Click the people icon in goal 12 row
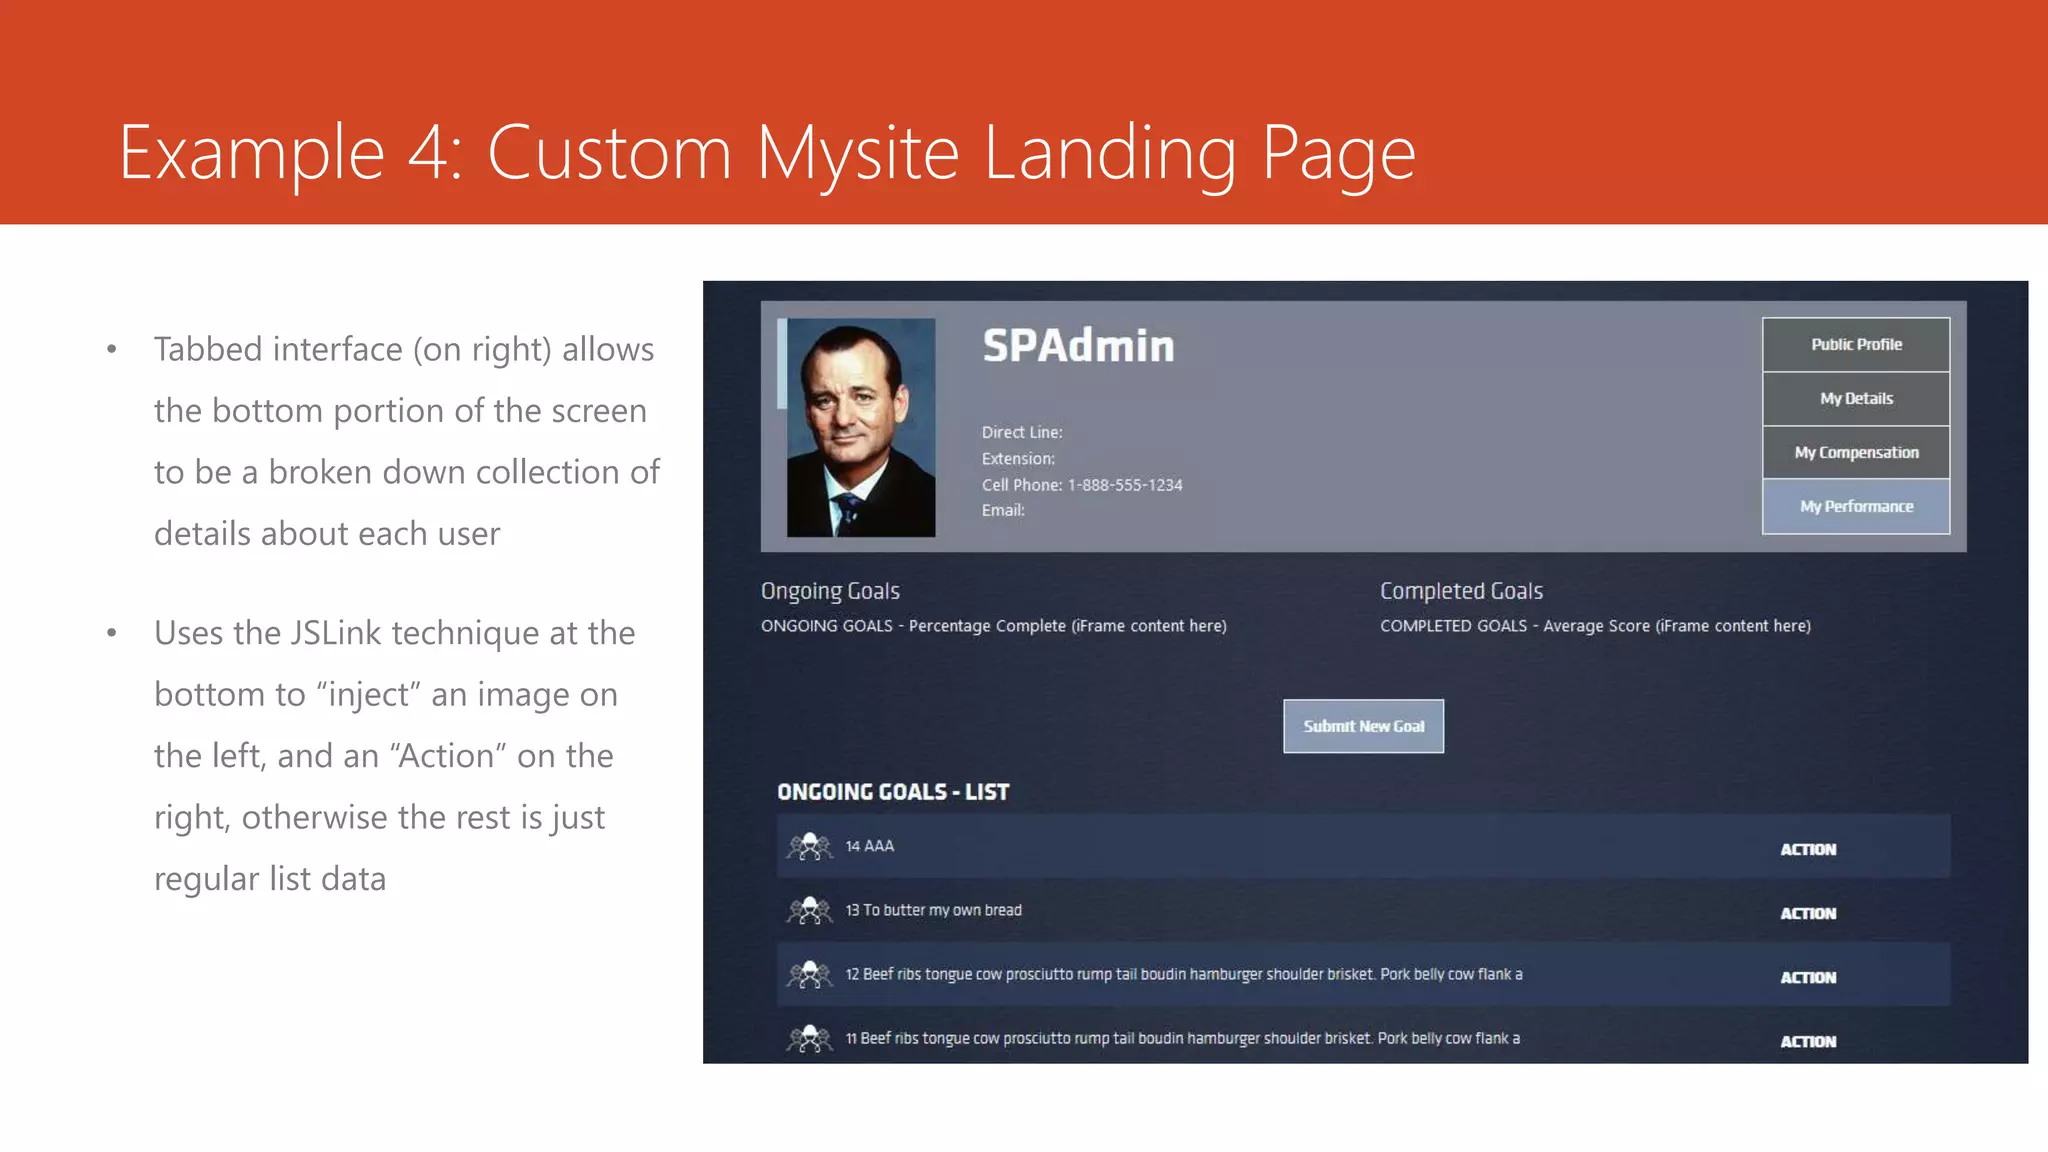The width and height of the screenshot is (2048, 1152). click(x=809, y=975)
